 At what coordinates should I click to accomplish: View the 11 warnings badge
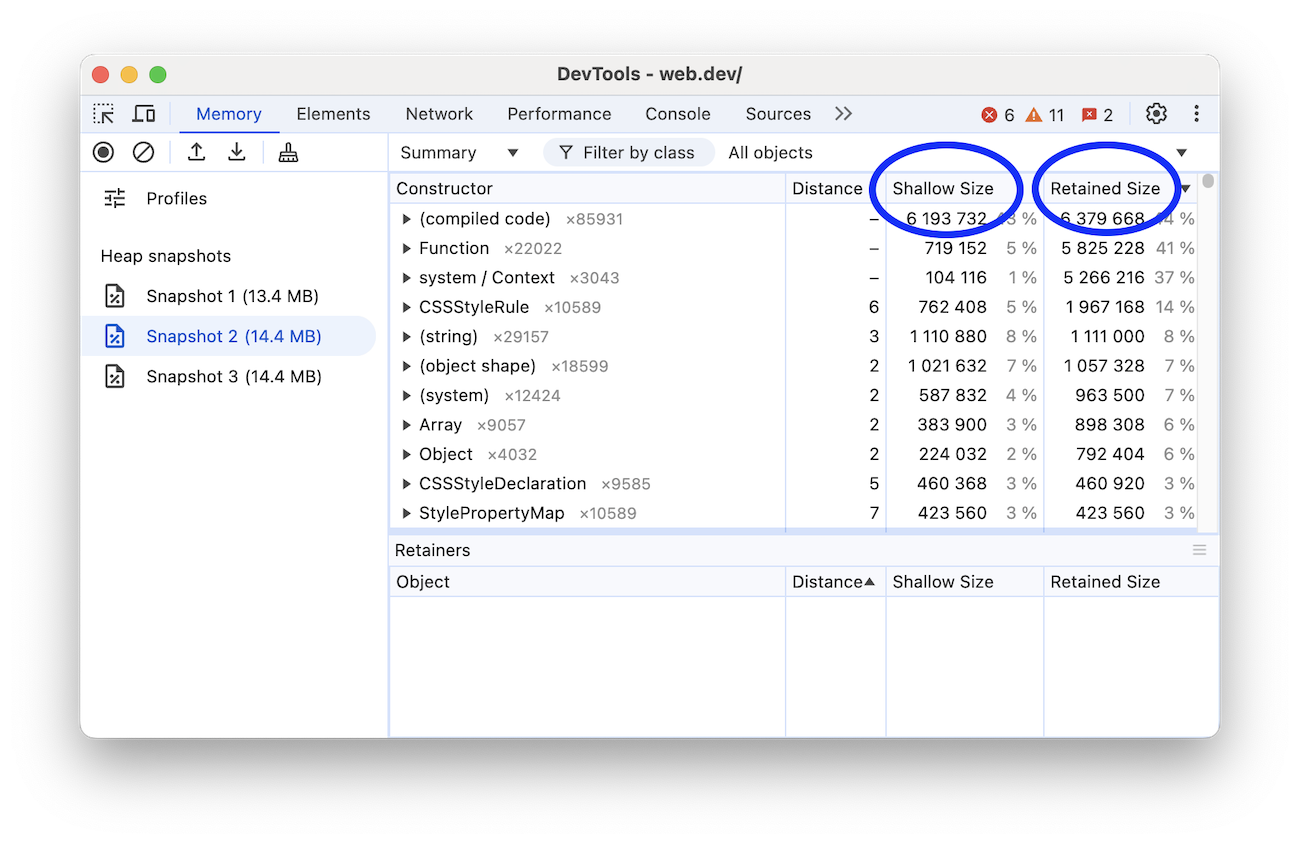pyautogui.click(x=1045, y=113)
